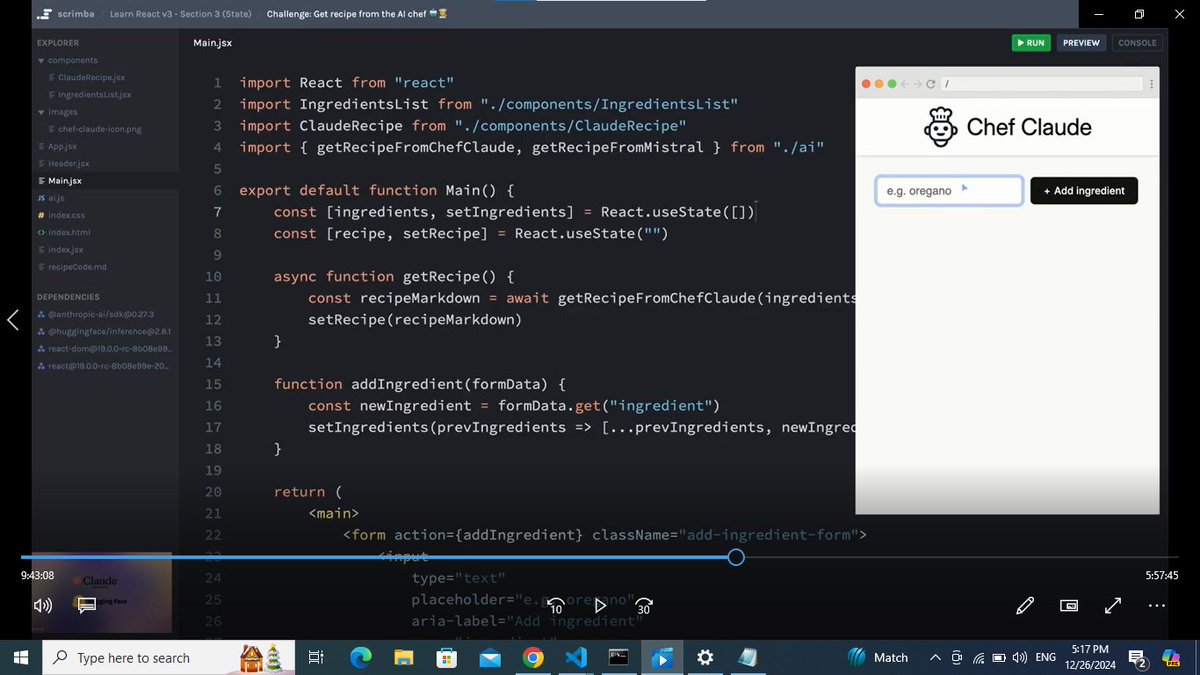Screen dimensions: 1200x675
Task: Open recipeCode.md file
Action: click(x=70, y=266)
